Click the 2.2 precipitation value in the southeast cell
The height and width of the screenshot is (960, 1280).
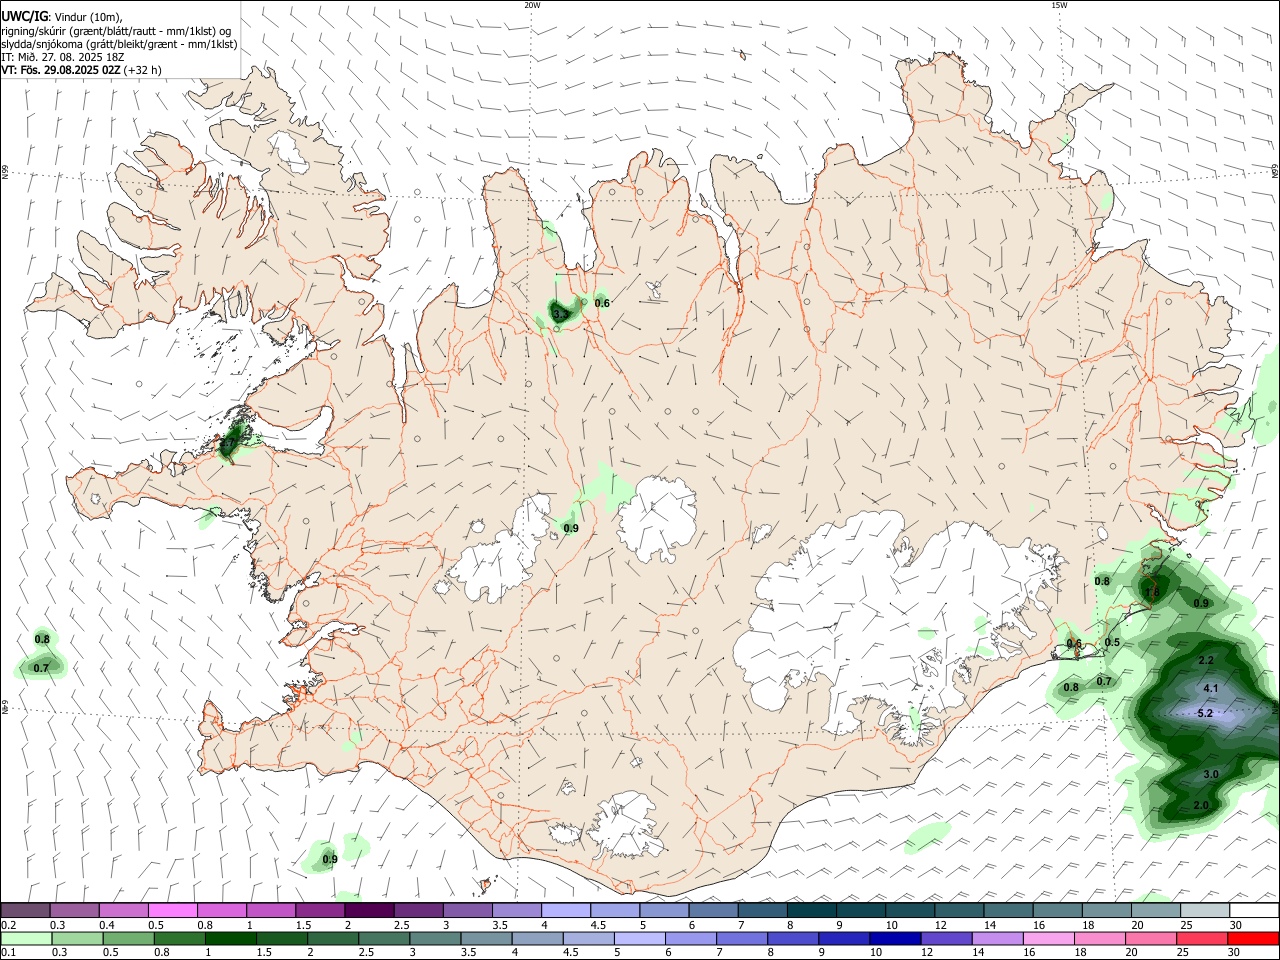1206,660
